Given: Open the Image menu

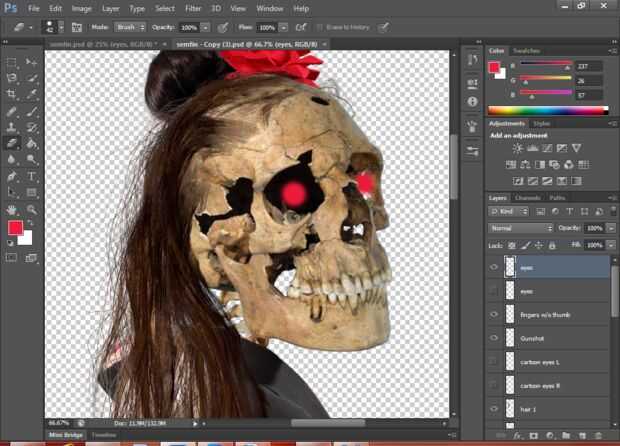Looking at the screenshot, I should click(x=82, y=8).
